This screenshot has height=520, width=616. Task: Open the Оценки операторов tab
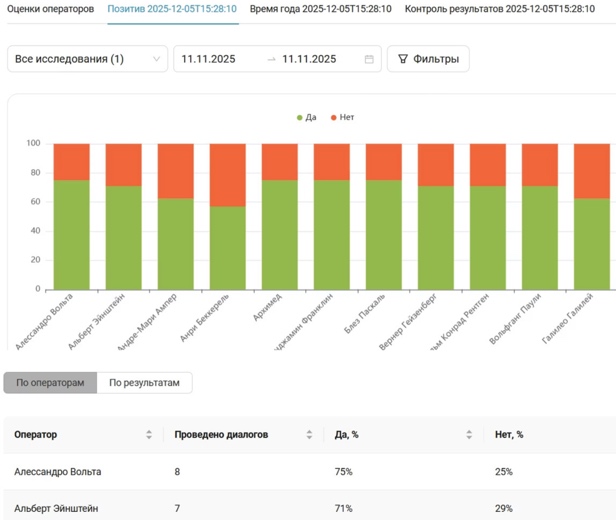[50, 9]
